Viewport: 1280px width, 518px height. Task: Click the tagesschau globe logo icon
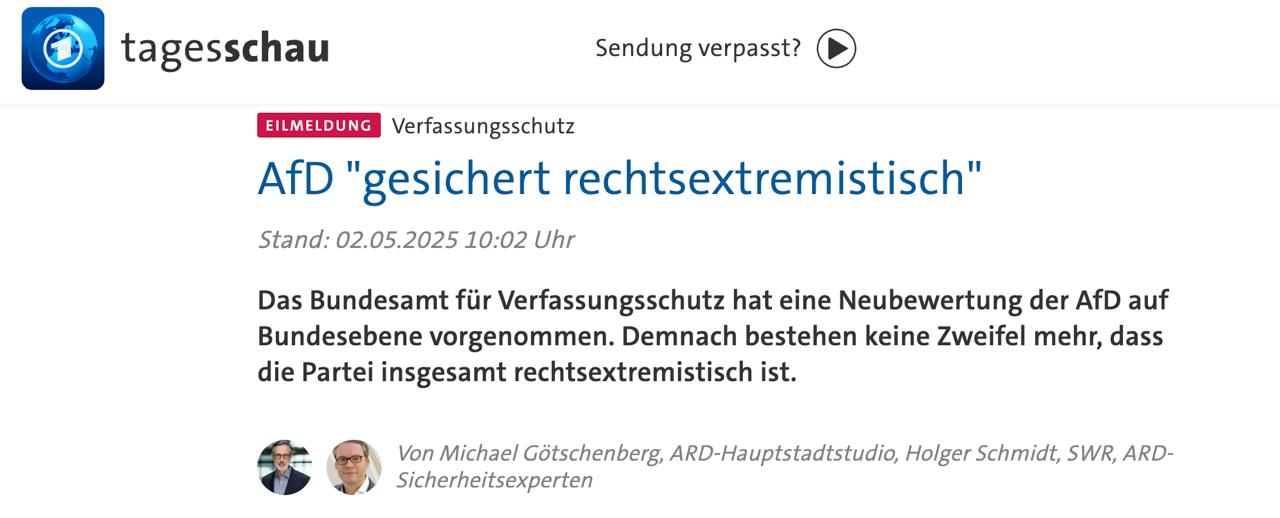(x=63, y=48)
